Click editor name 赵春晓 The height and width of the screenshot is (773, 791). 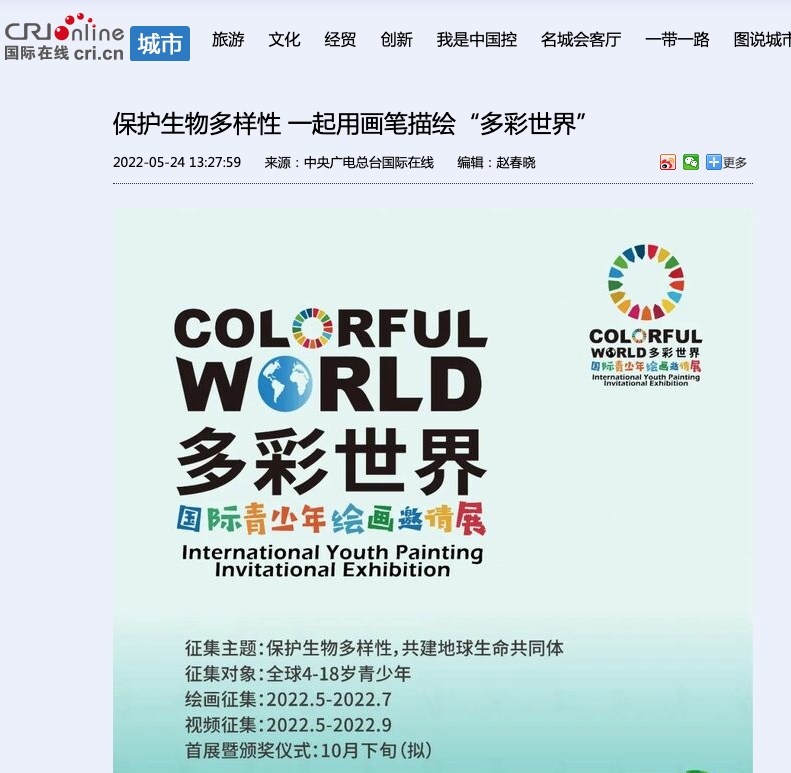click(516, 162)
